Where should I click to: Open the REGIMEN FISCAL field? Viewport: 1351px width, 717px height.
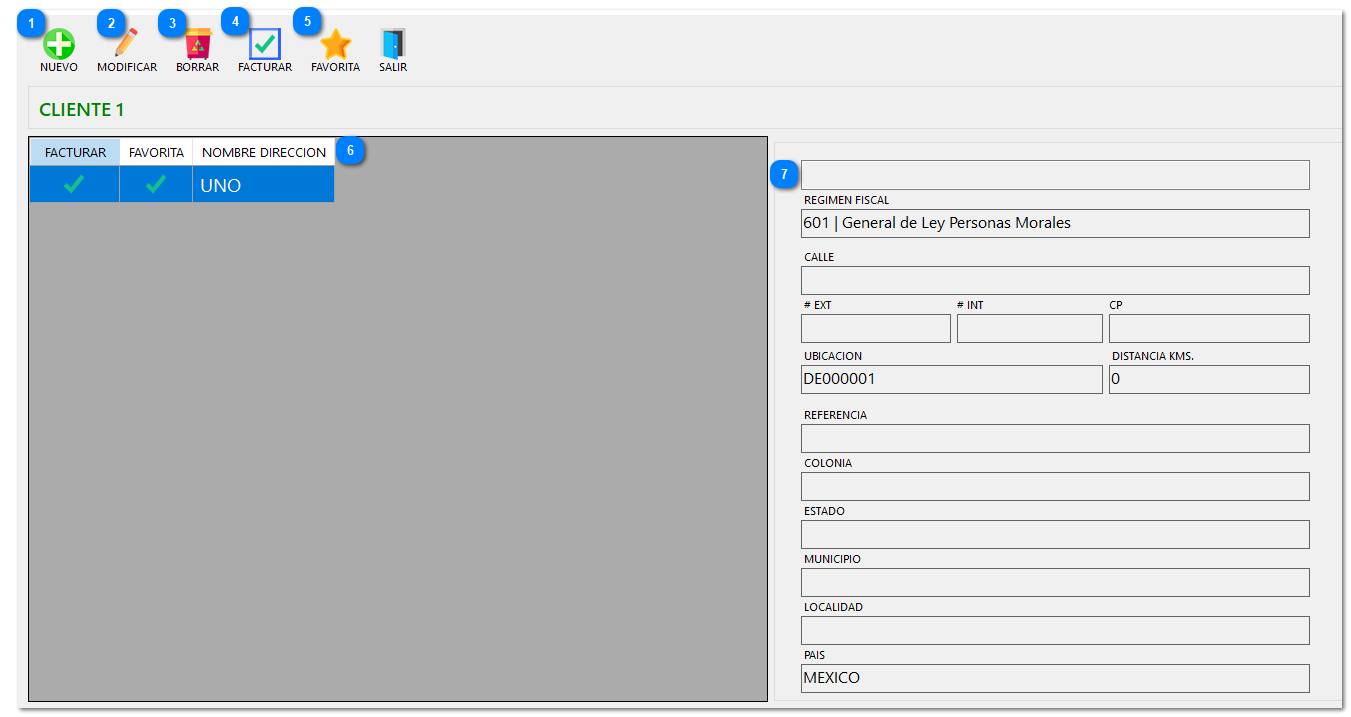click(x=1054, y=223)
